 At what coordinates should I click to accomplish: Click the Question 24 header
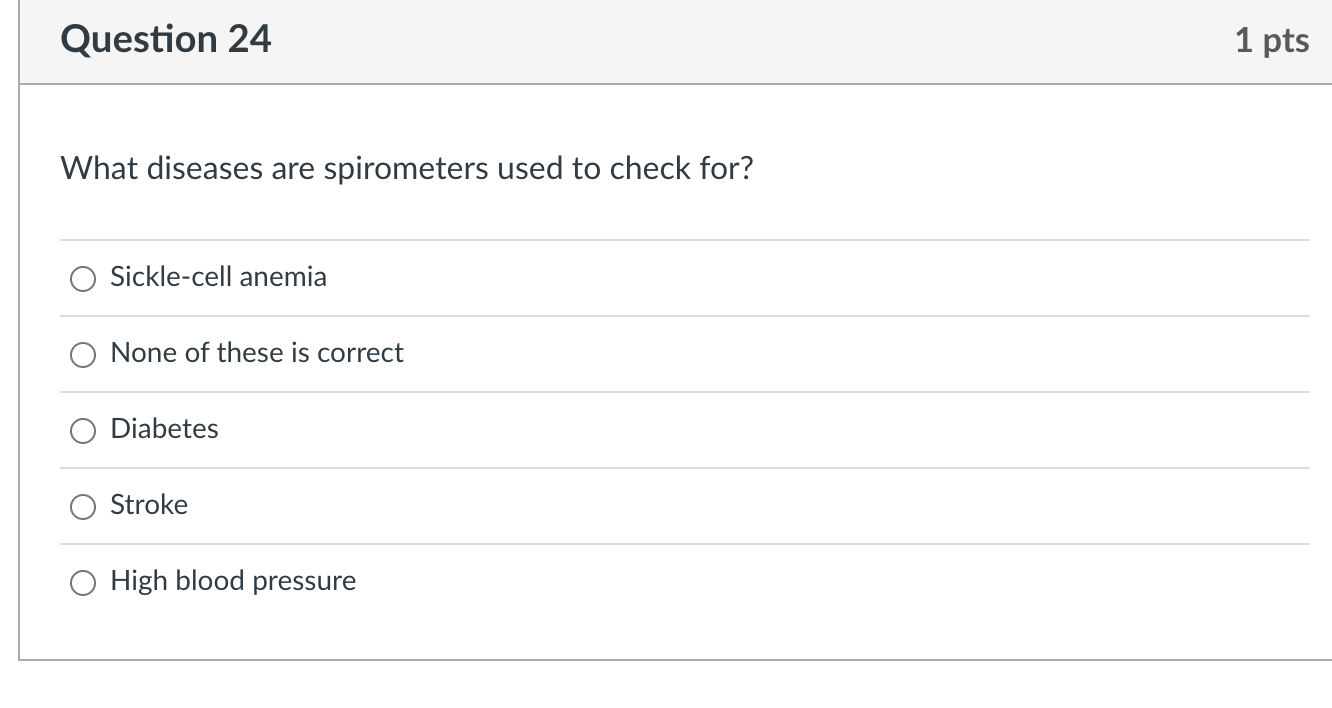point(166,40)
